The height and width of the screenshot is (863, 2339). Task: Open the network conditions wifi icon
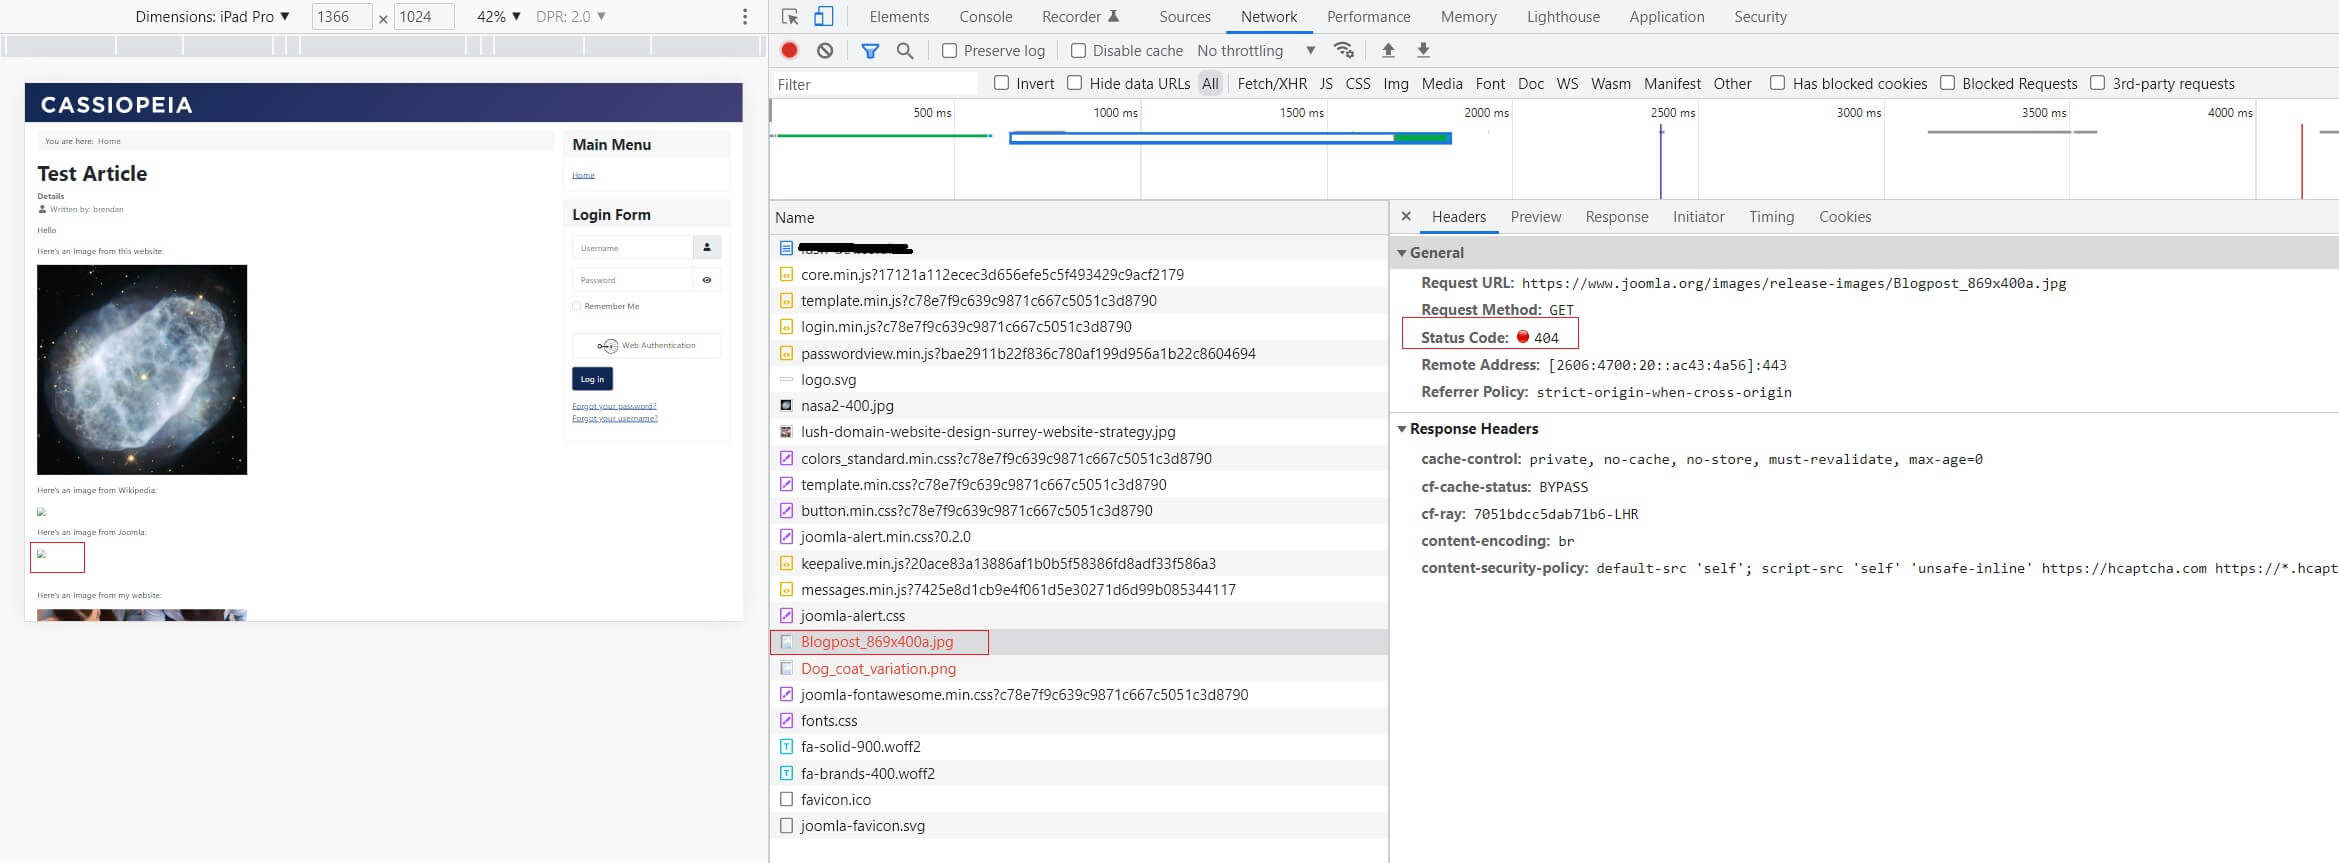(1344, 50)
